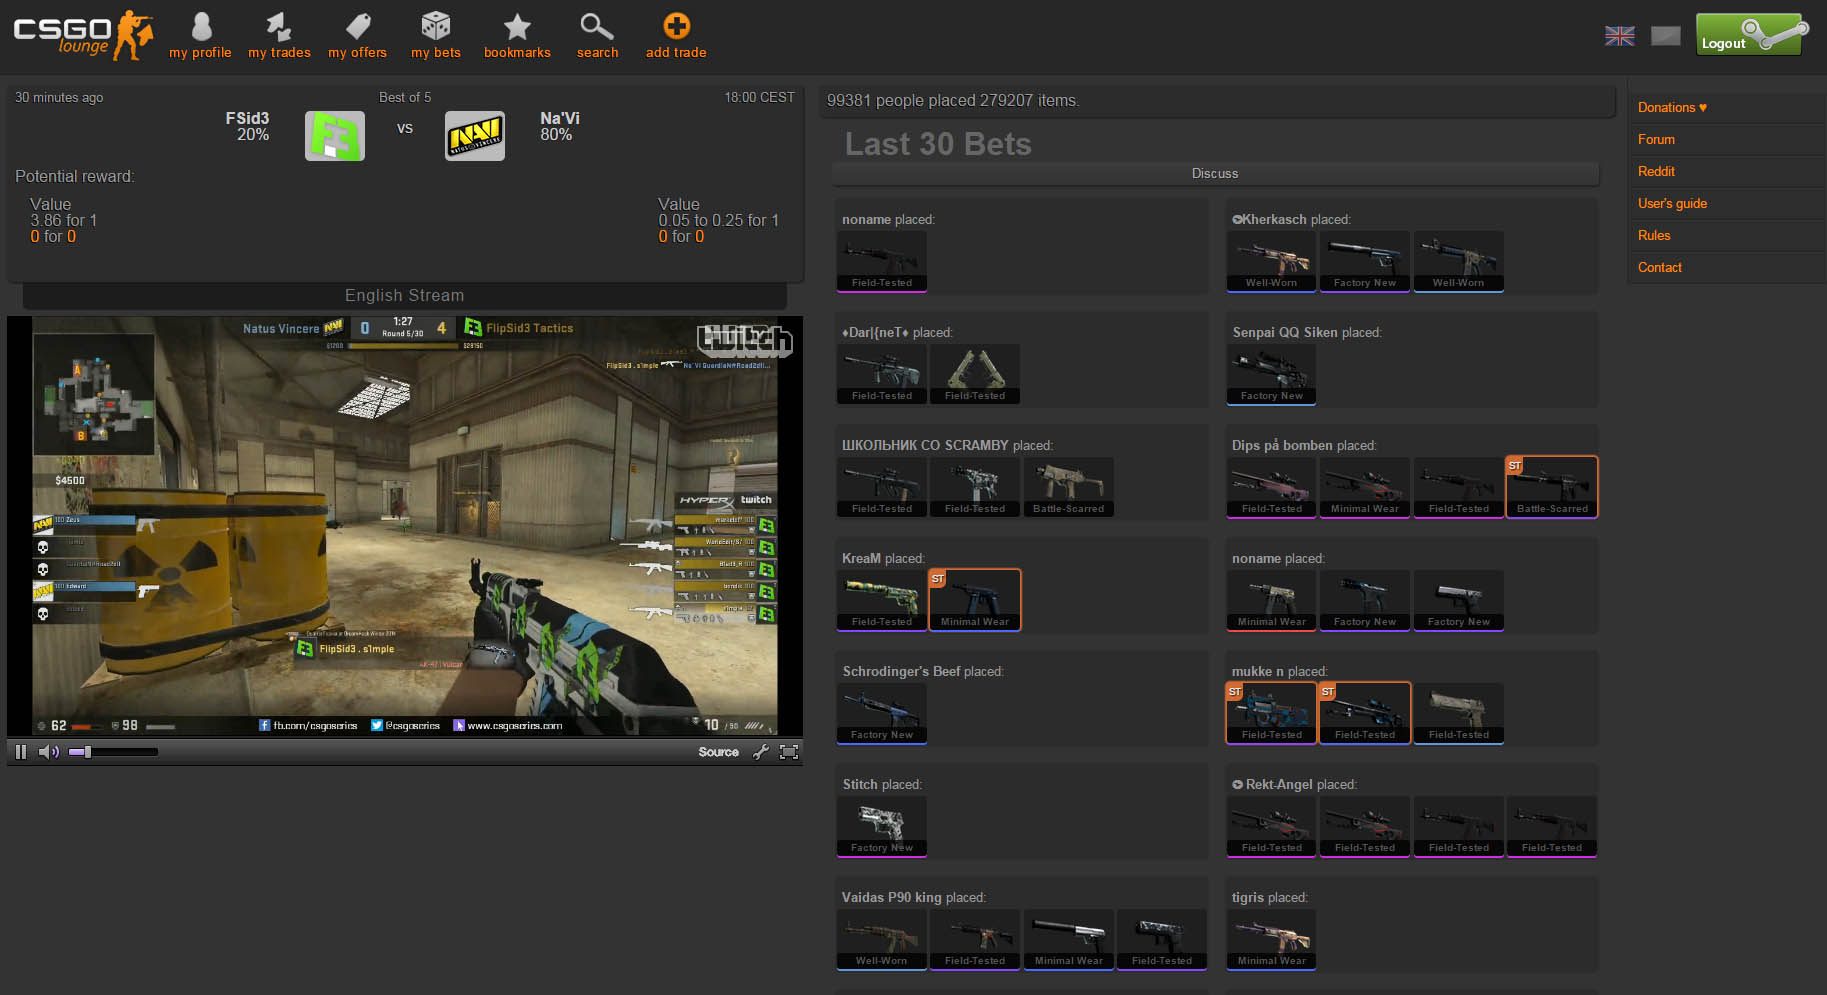Click SCRAMBY's Battle-Scarred item
This screenshot has height=995, width=1827.
click(1068, 487)
